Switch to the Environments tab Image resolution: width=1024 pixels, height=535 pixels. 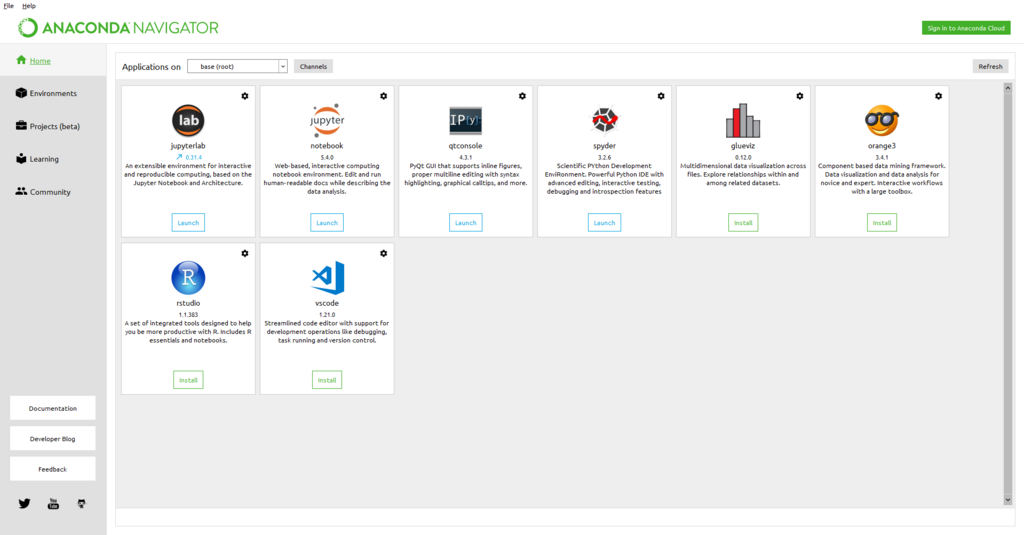(x=53, y=93)
